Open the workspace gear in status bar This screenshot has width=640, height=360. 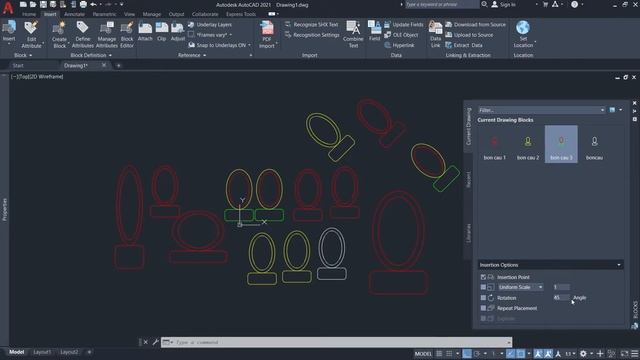coord(583,353)
